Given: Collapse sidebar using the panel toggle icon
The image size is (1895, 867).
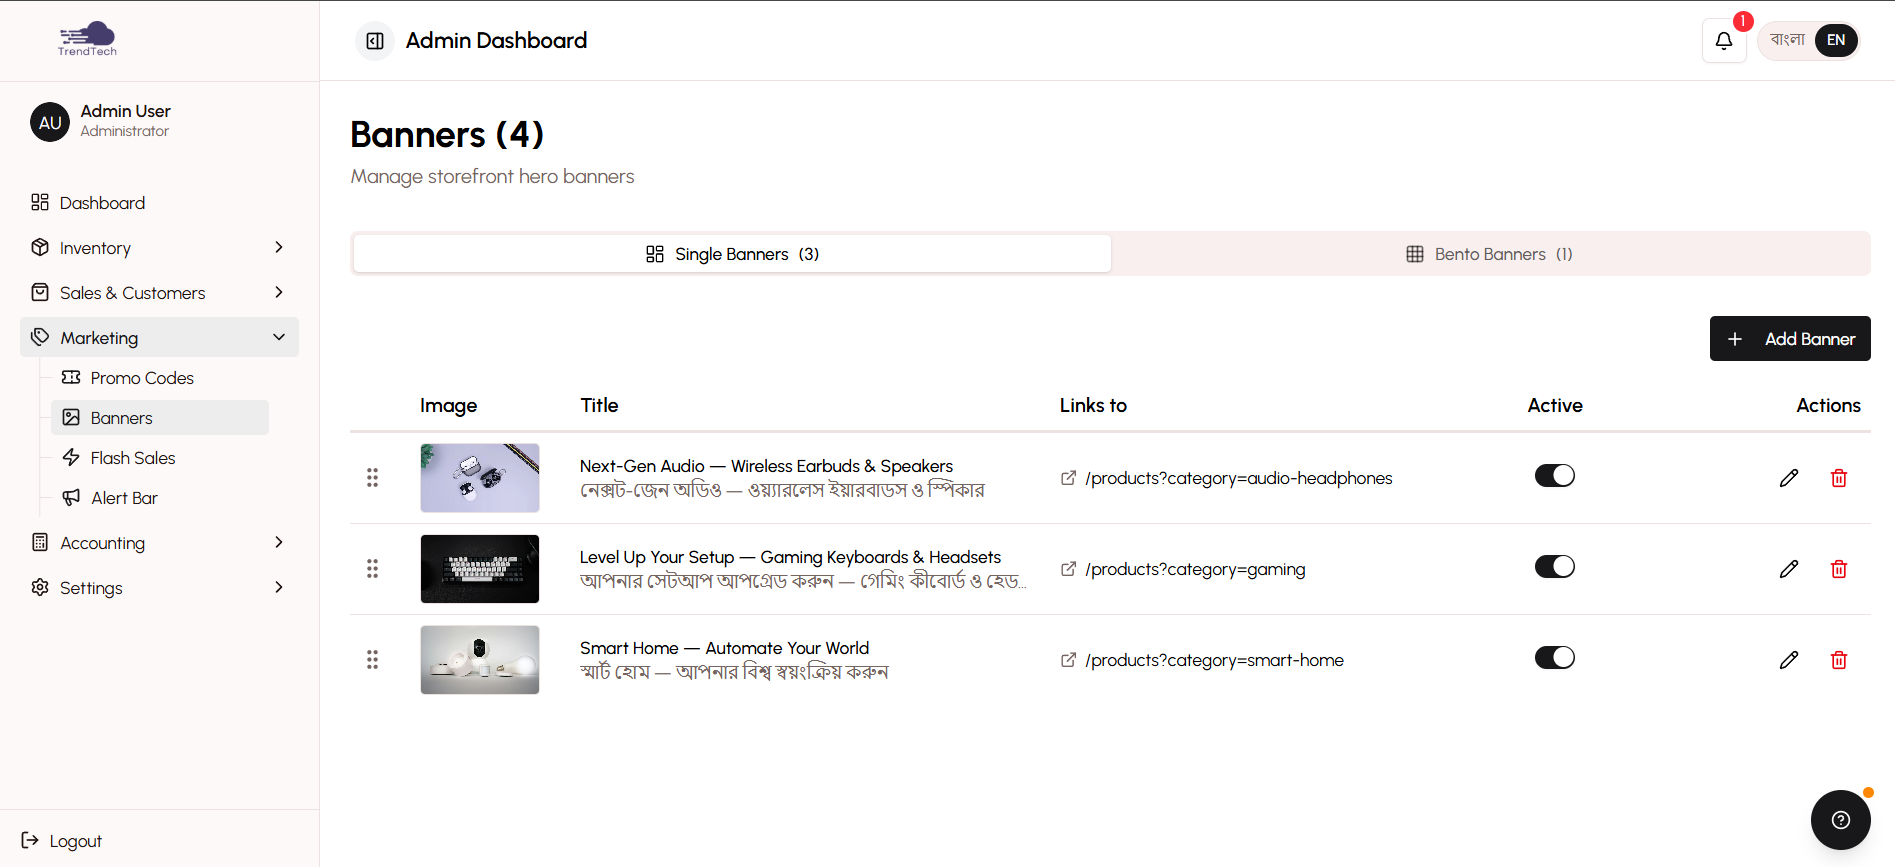Looking at the screenshot, I should (x=375, y=41).
